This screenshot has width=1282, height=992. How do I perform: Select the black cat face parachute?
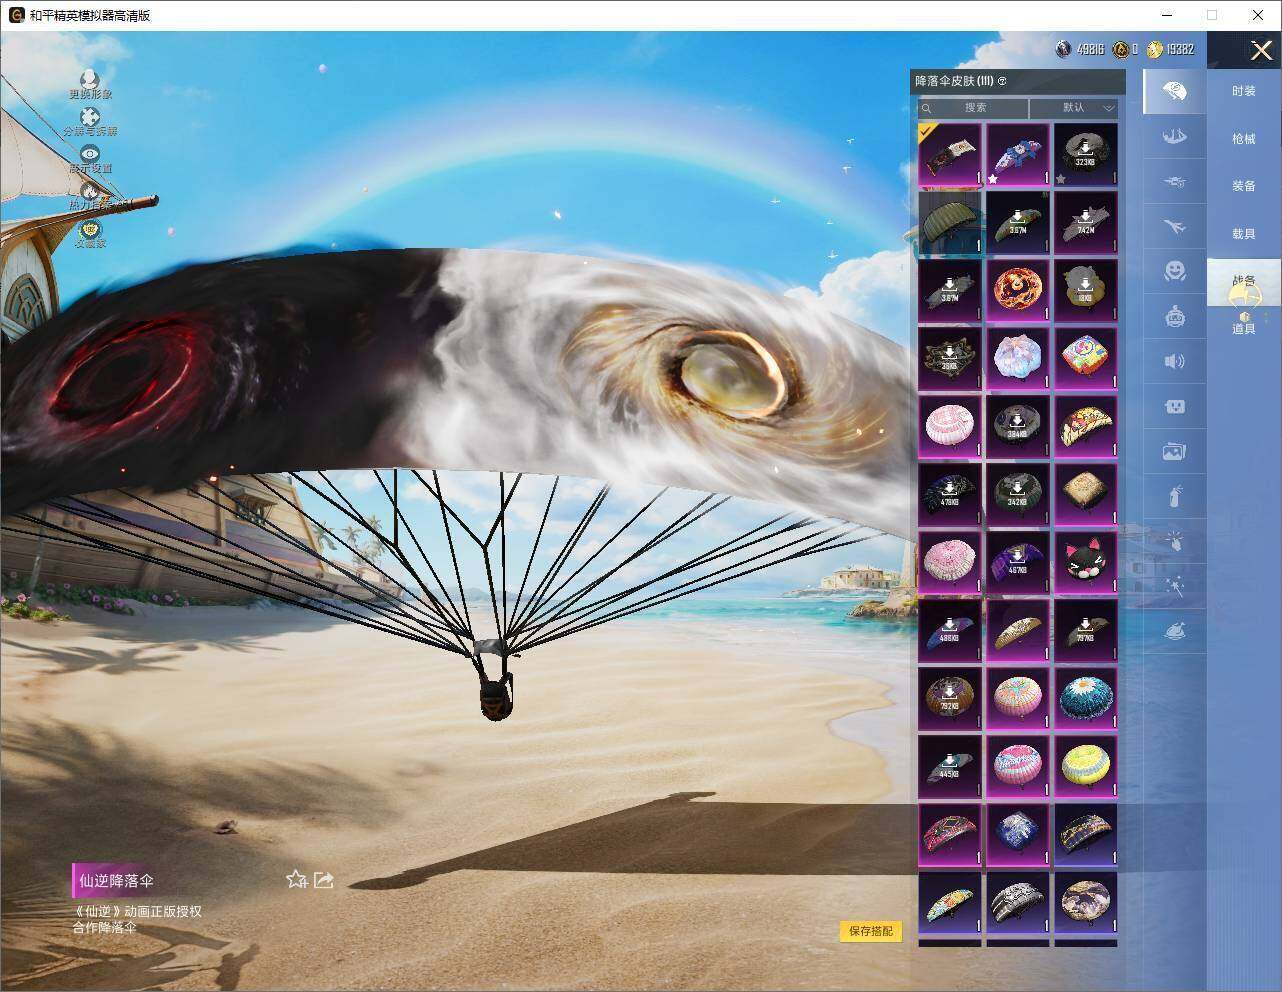(x=1086, y=562)
